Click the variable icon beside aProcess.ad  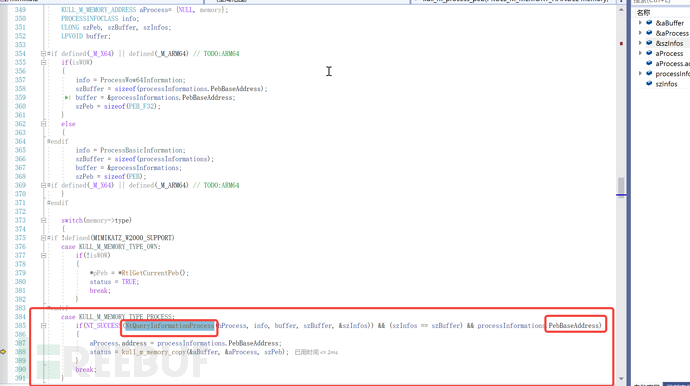[649, 63]
